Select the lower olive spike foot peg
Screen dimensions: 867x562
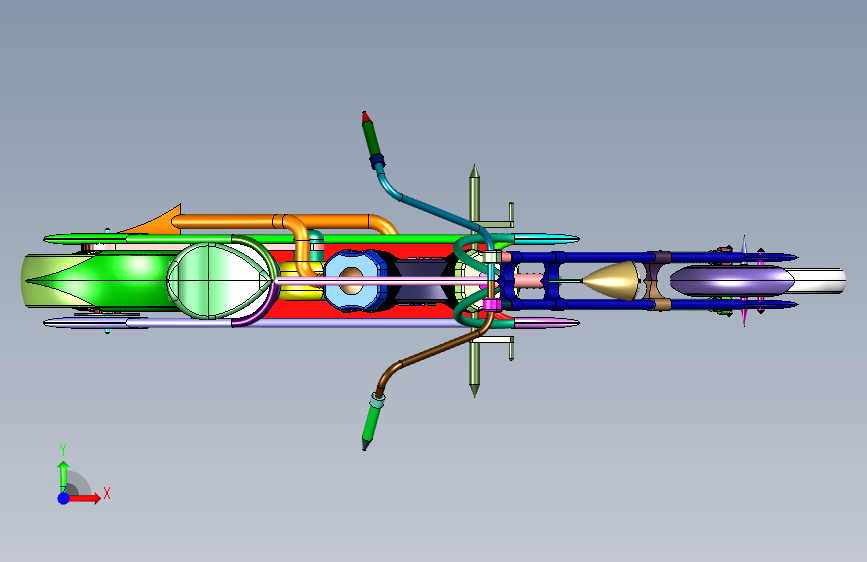(474, 368)
